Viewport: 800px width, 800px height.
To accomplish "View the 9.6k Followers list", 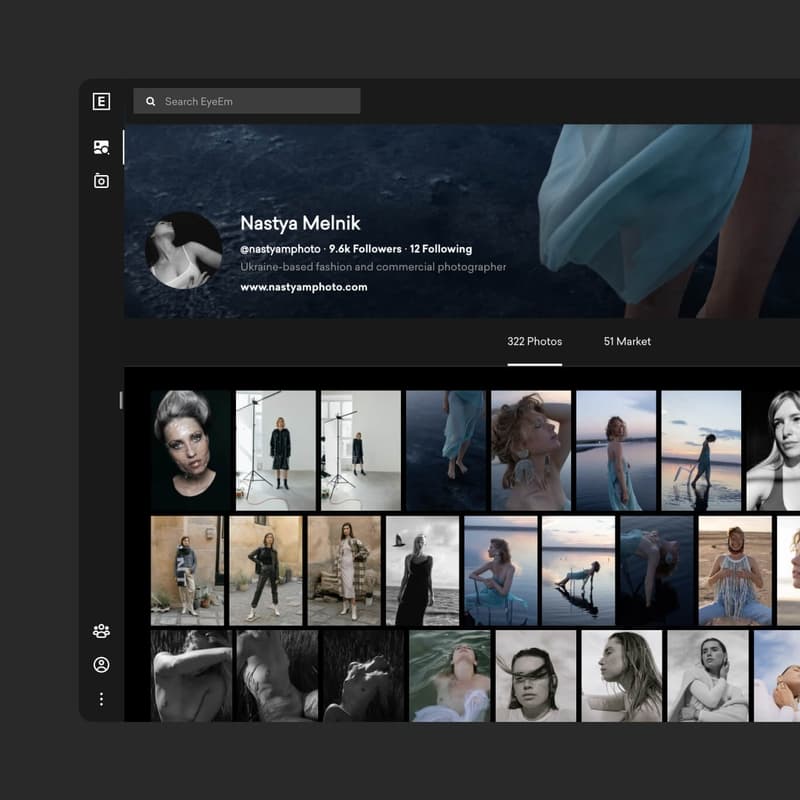I will click(x=365, y=249).
